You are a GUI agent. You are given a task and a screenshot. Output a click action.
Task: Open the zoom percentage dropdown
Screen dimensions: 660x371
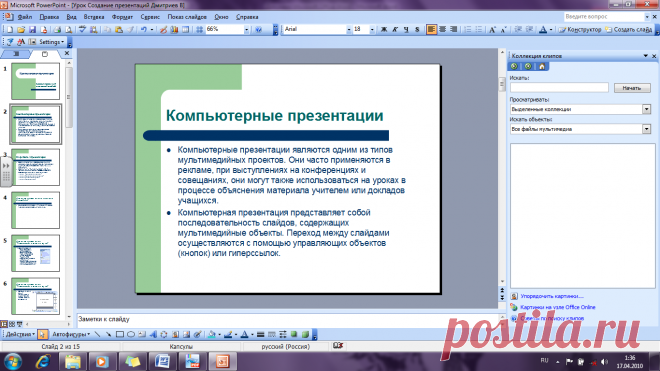(x=246, y=29)
